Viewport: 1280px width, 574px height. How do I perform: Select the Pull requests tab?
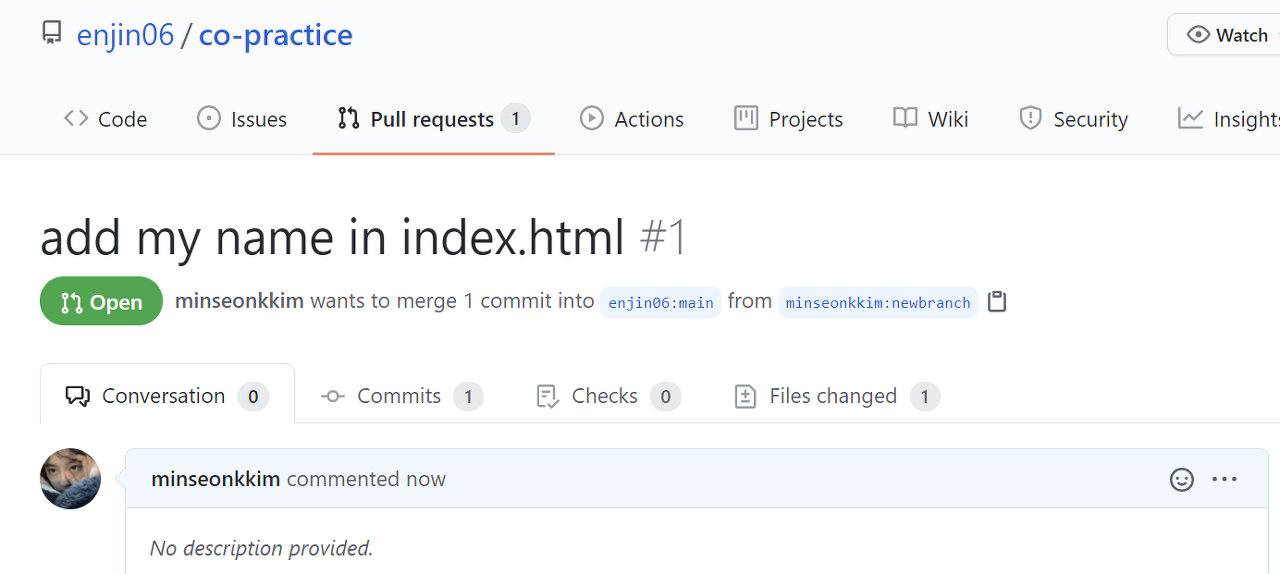click(433, 119)
